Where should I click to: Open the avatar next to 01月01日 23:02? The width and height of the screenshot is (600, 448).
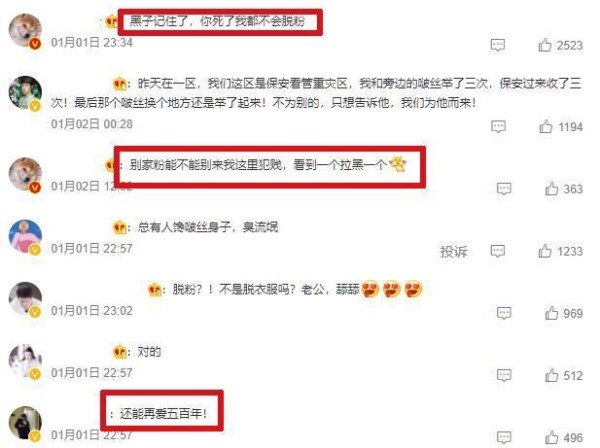point(25,299)
